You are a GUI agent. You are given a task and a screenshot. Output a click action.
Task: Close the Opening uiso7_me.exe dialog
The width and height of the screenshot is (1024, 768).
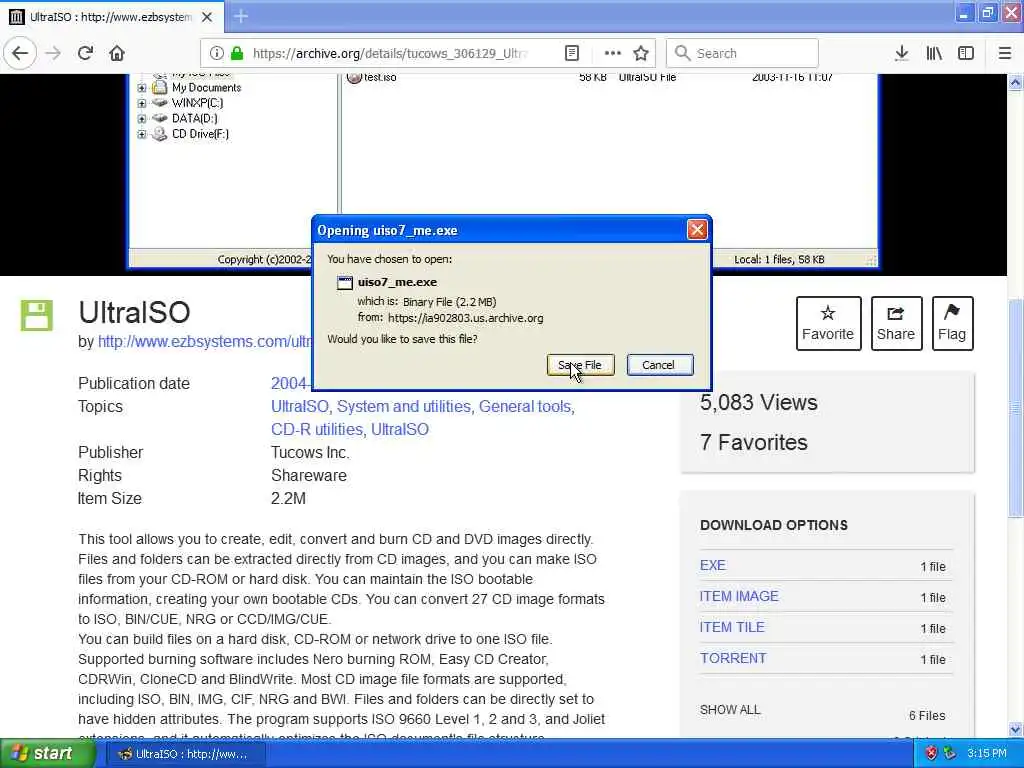[697, 229]
